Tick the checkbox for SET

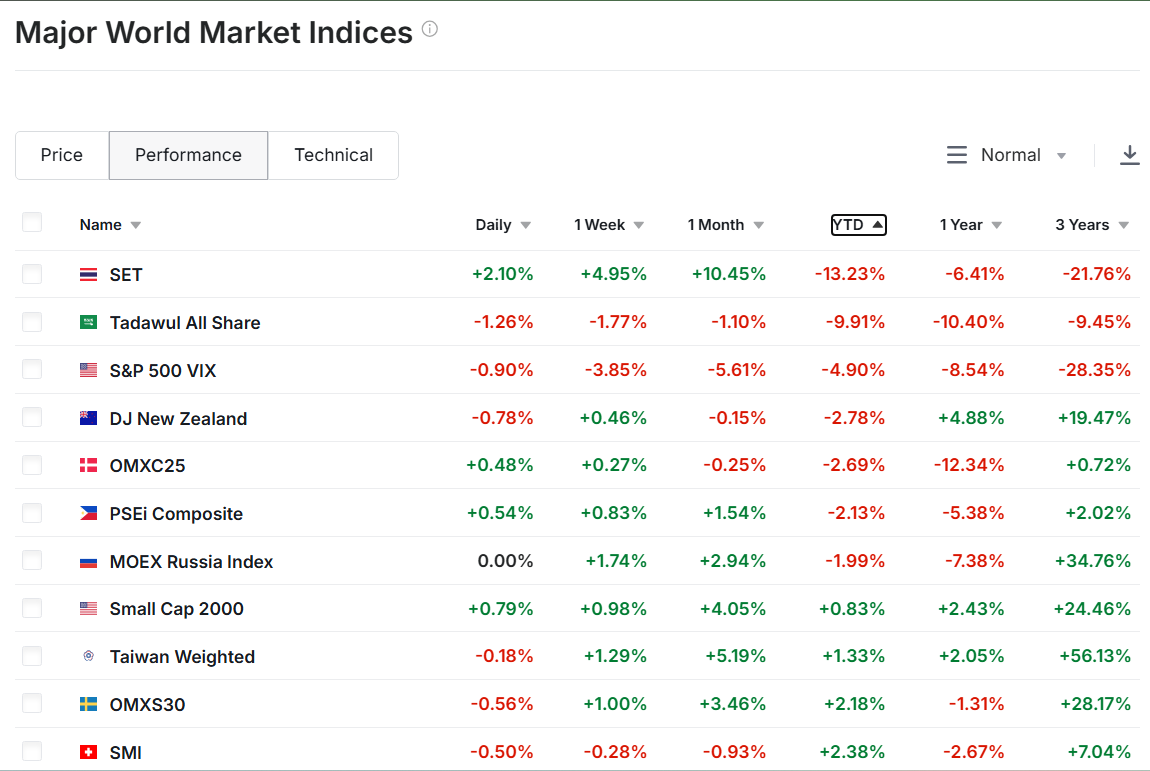[x=32, y=274]
